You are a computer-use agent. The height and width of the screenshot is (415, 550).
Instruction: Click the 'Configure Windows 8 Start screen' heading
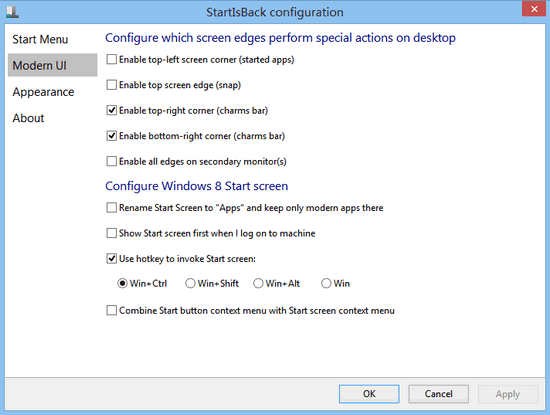point(196,186)
